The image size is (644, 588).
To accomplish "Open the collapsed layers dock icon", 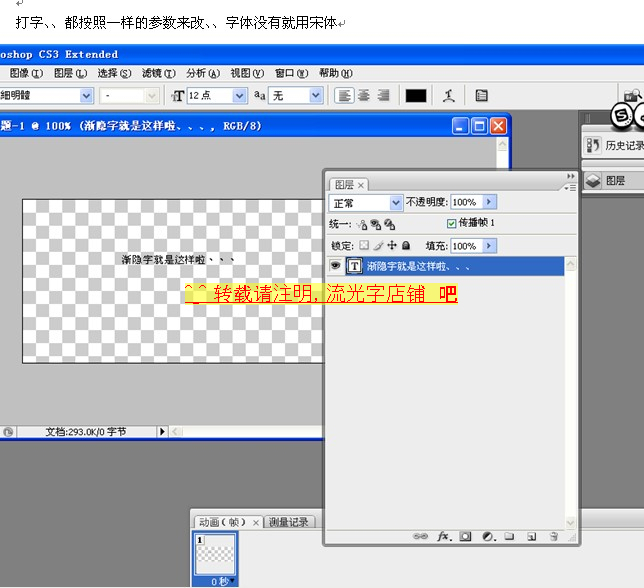I will pos(593,181).
